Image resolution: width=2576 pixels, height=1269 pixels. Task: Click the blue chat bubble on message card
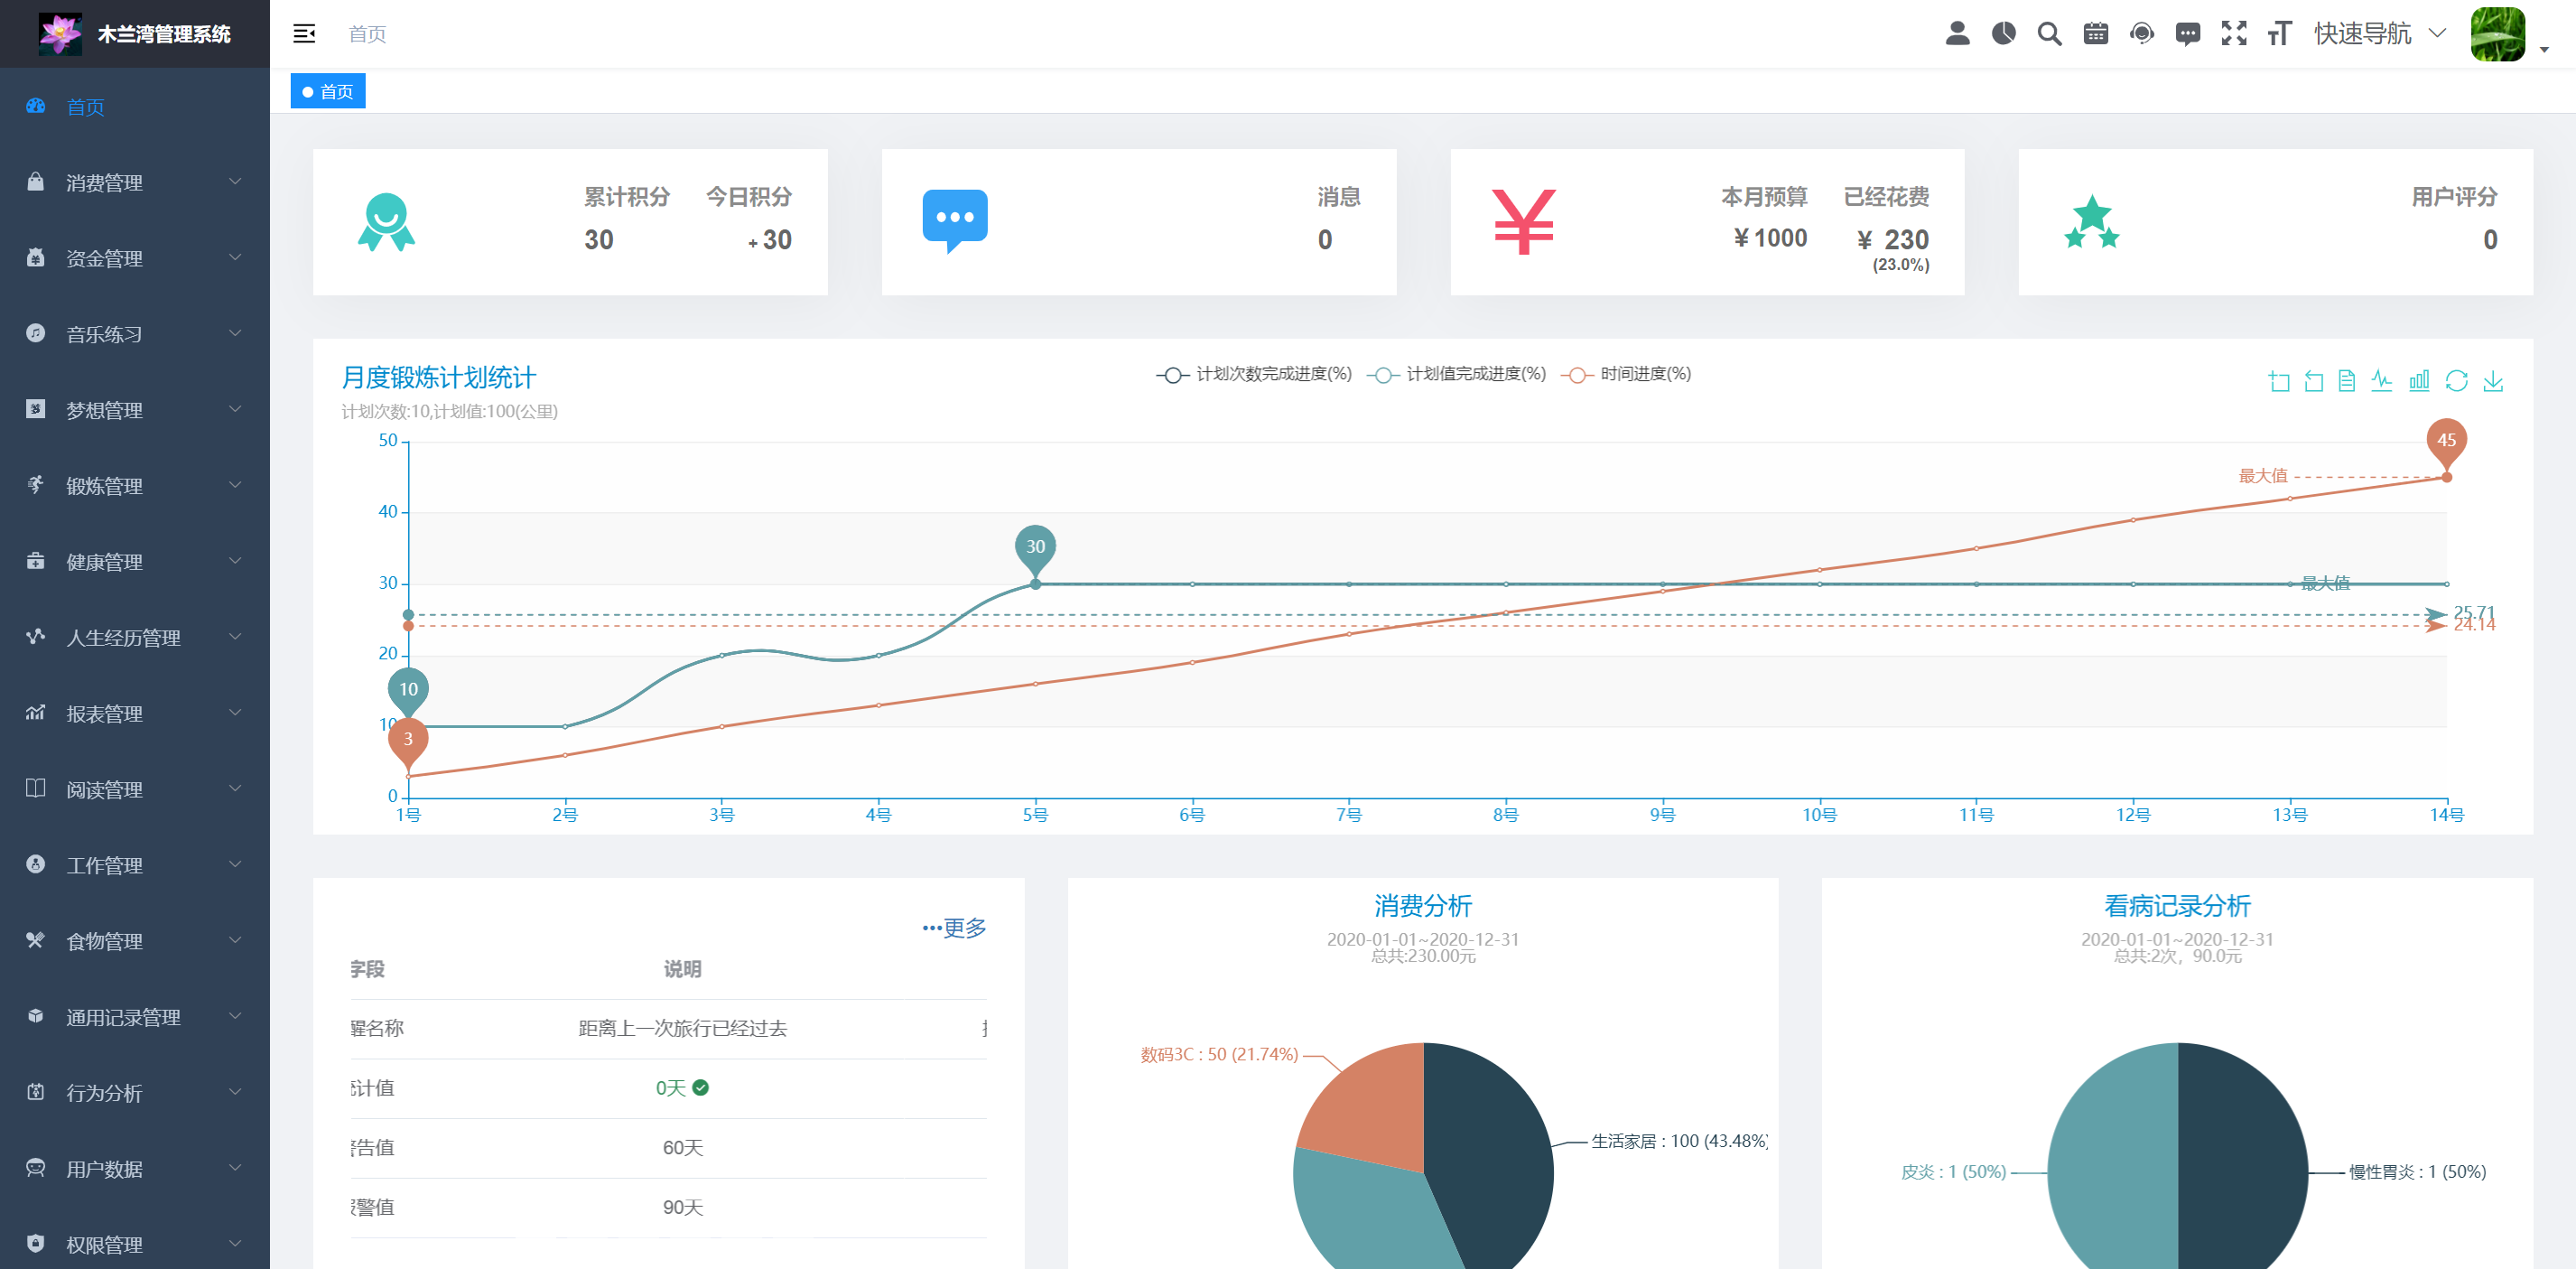point(954,220)
